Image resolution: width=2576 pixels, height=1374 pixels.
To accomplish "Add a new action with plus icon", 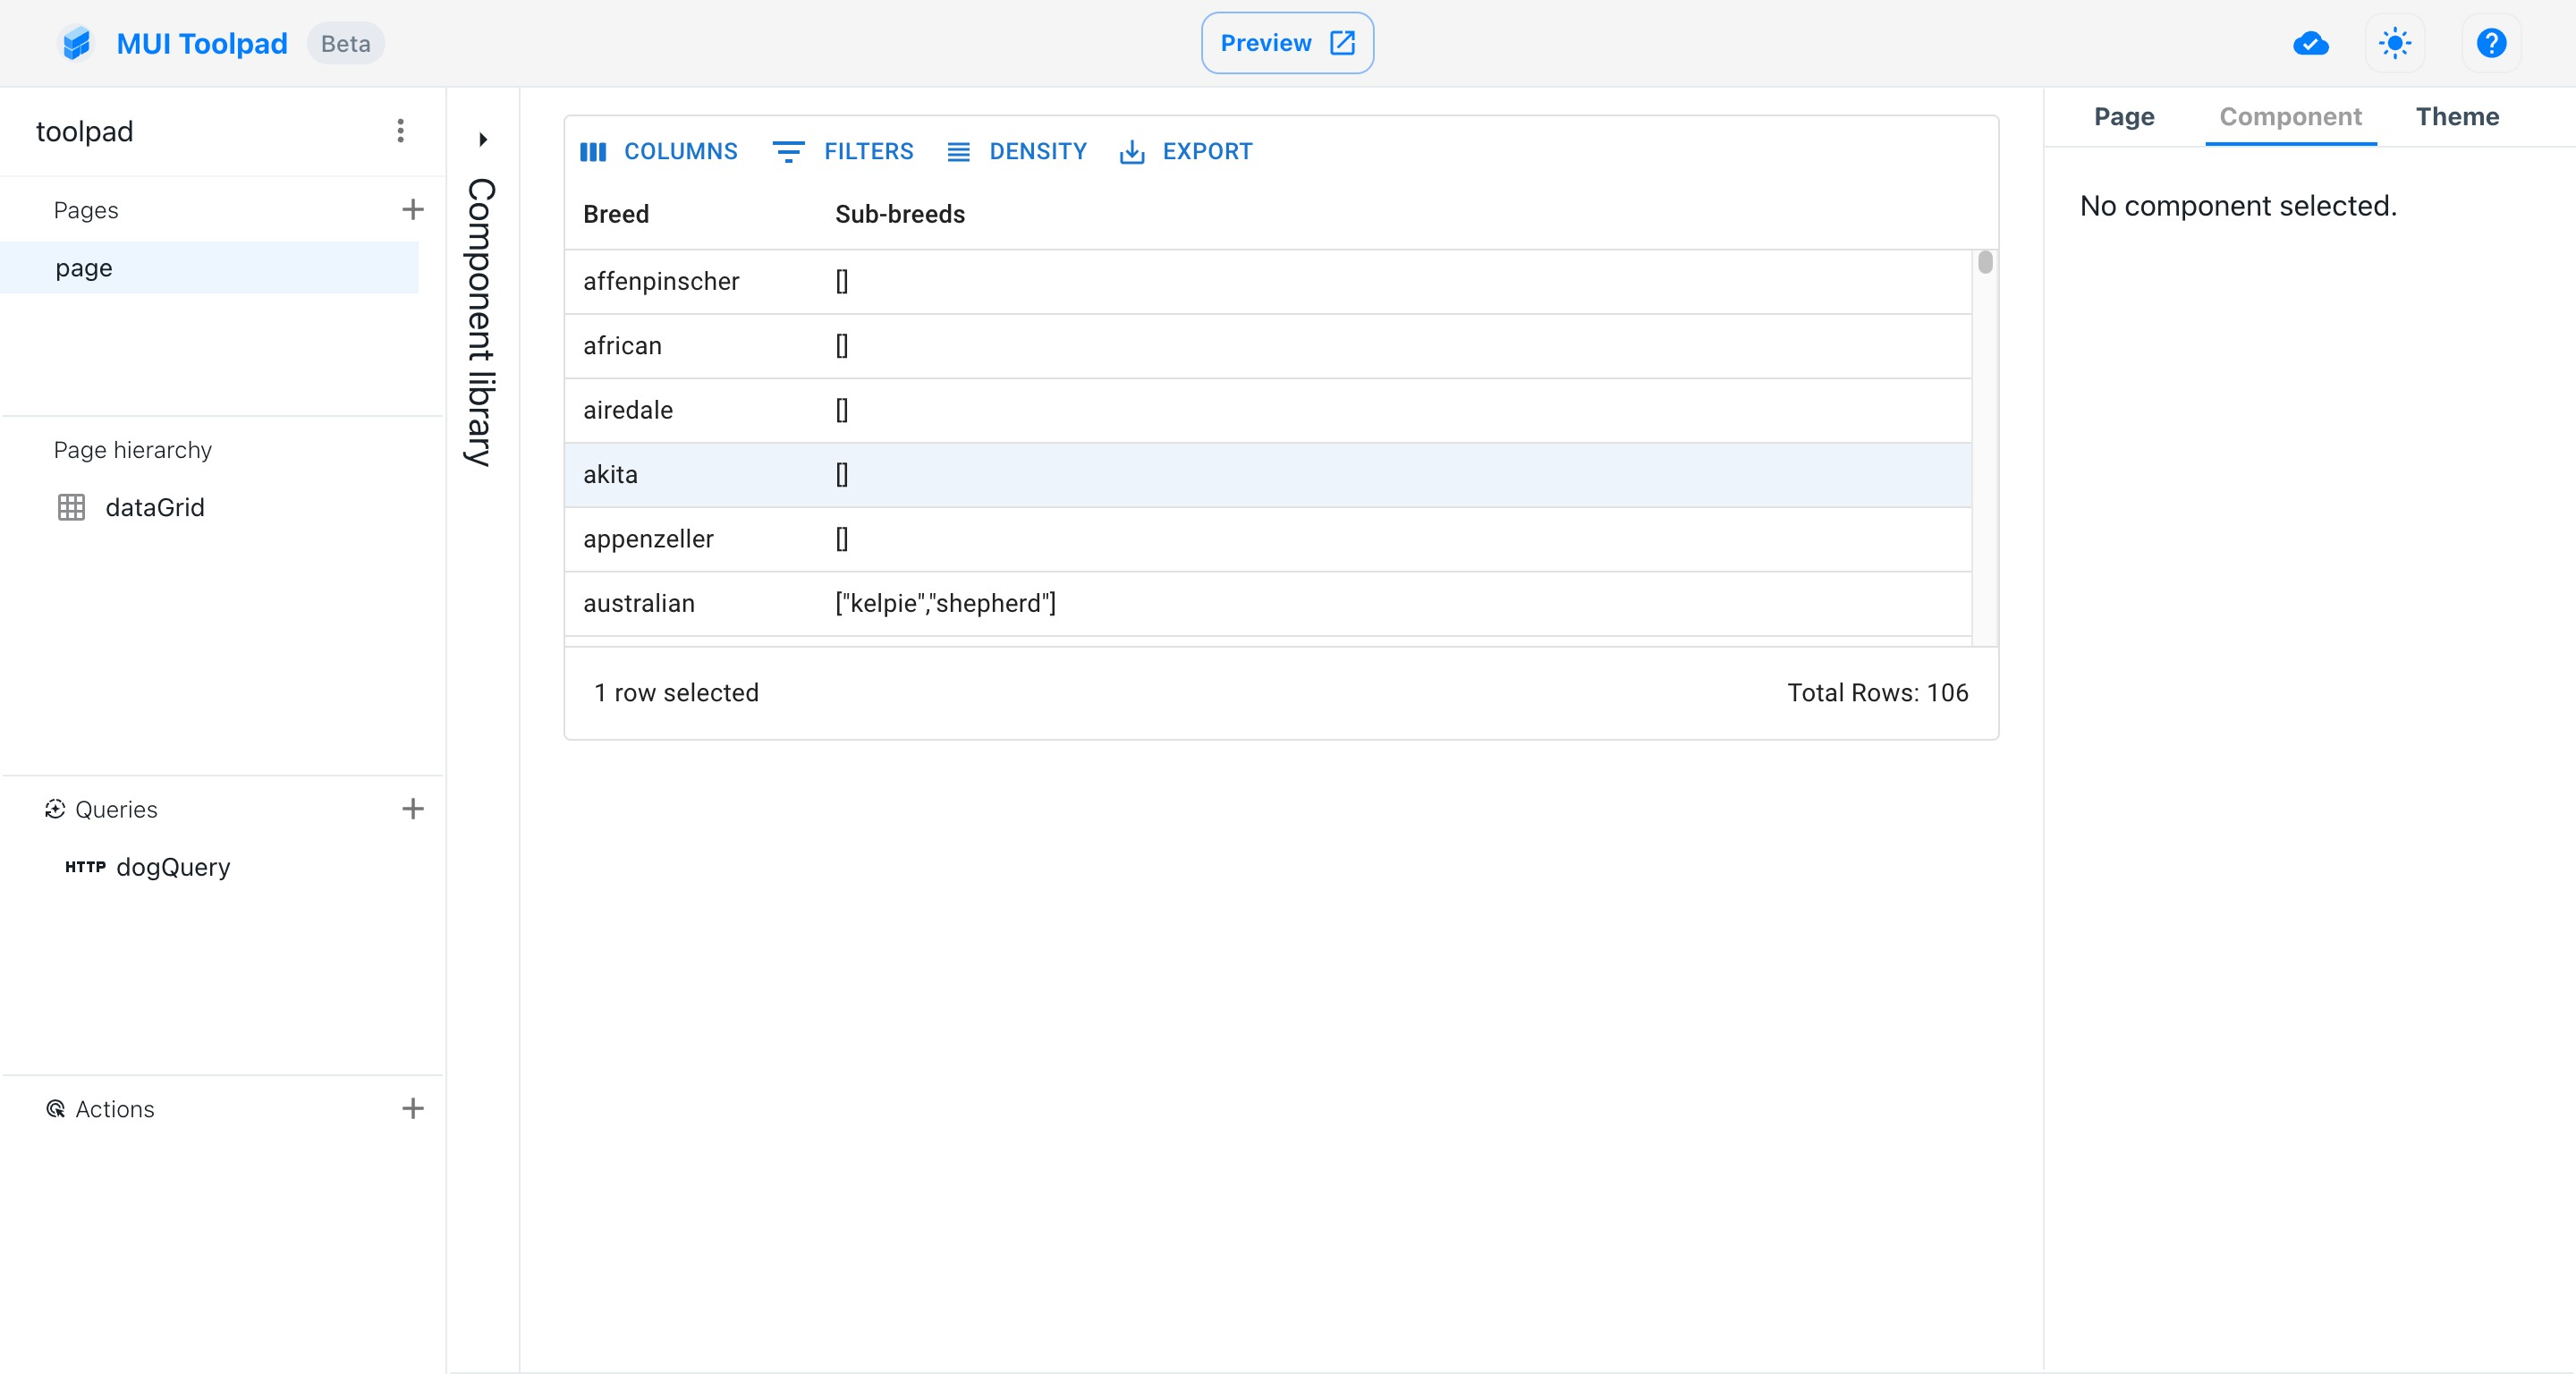I will pos(412,1108).
